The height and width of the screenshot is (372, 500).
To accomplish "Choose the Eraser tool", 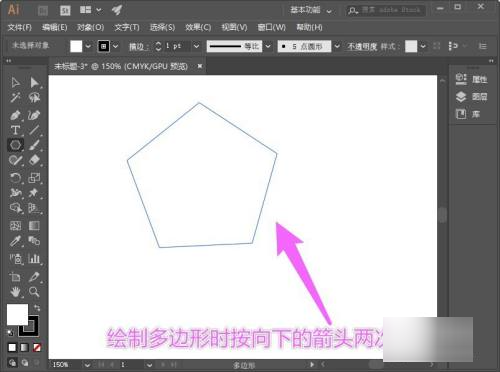I will point(34,160).
